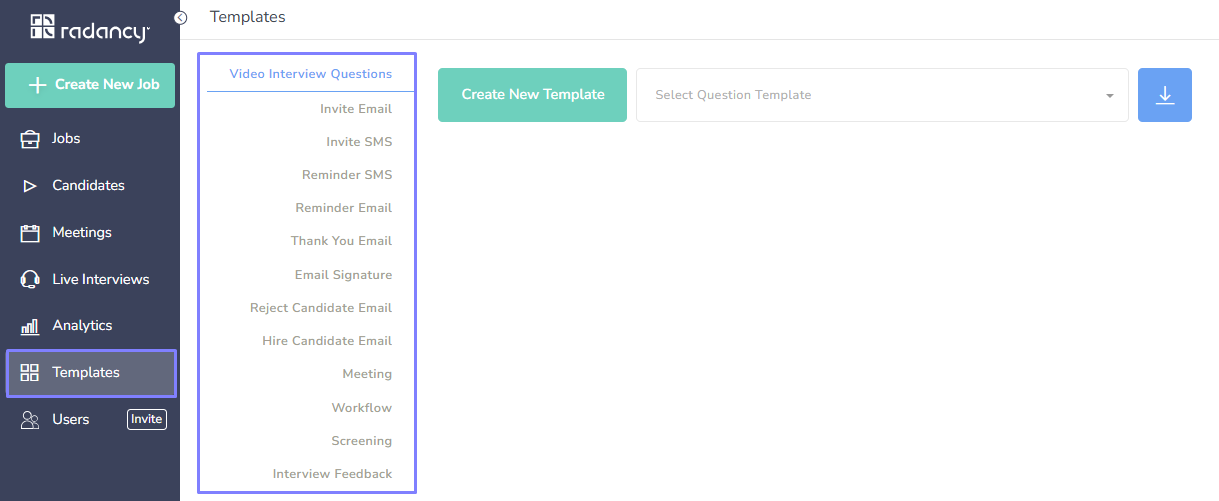Click the Create New Template button
This screenshot has width=1219, height=501.
coord(532,95)
